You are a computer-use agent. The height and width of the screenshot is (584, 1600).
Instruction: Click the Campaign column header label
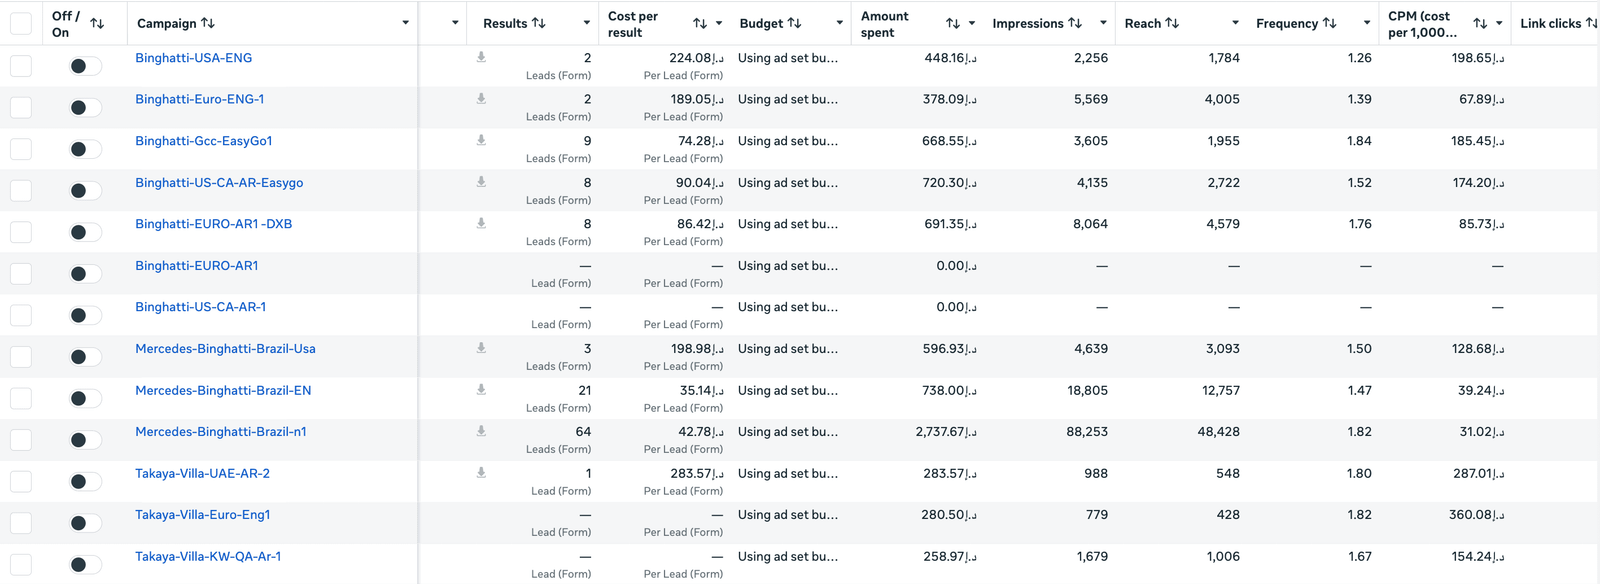166,23
